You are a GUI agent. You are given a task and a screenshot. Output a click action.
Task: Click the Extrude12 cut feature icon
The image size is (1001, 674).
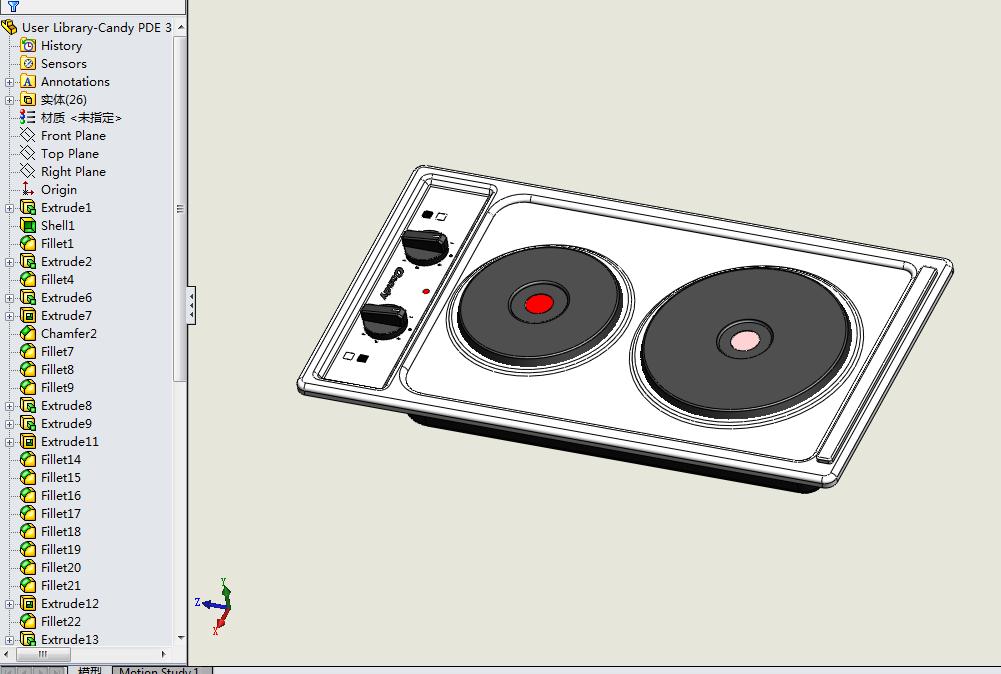point(27,603)
